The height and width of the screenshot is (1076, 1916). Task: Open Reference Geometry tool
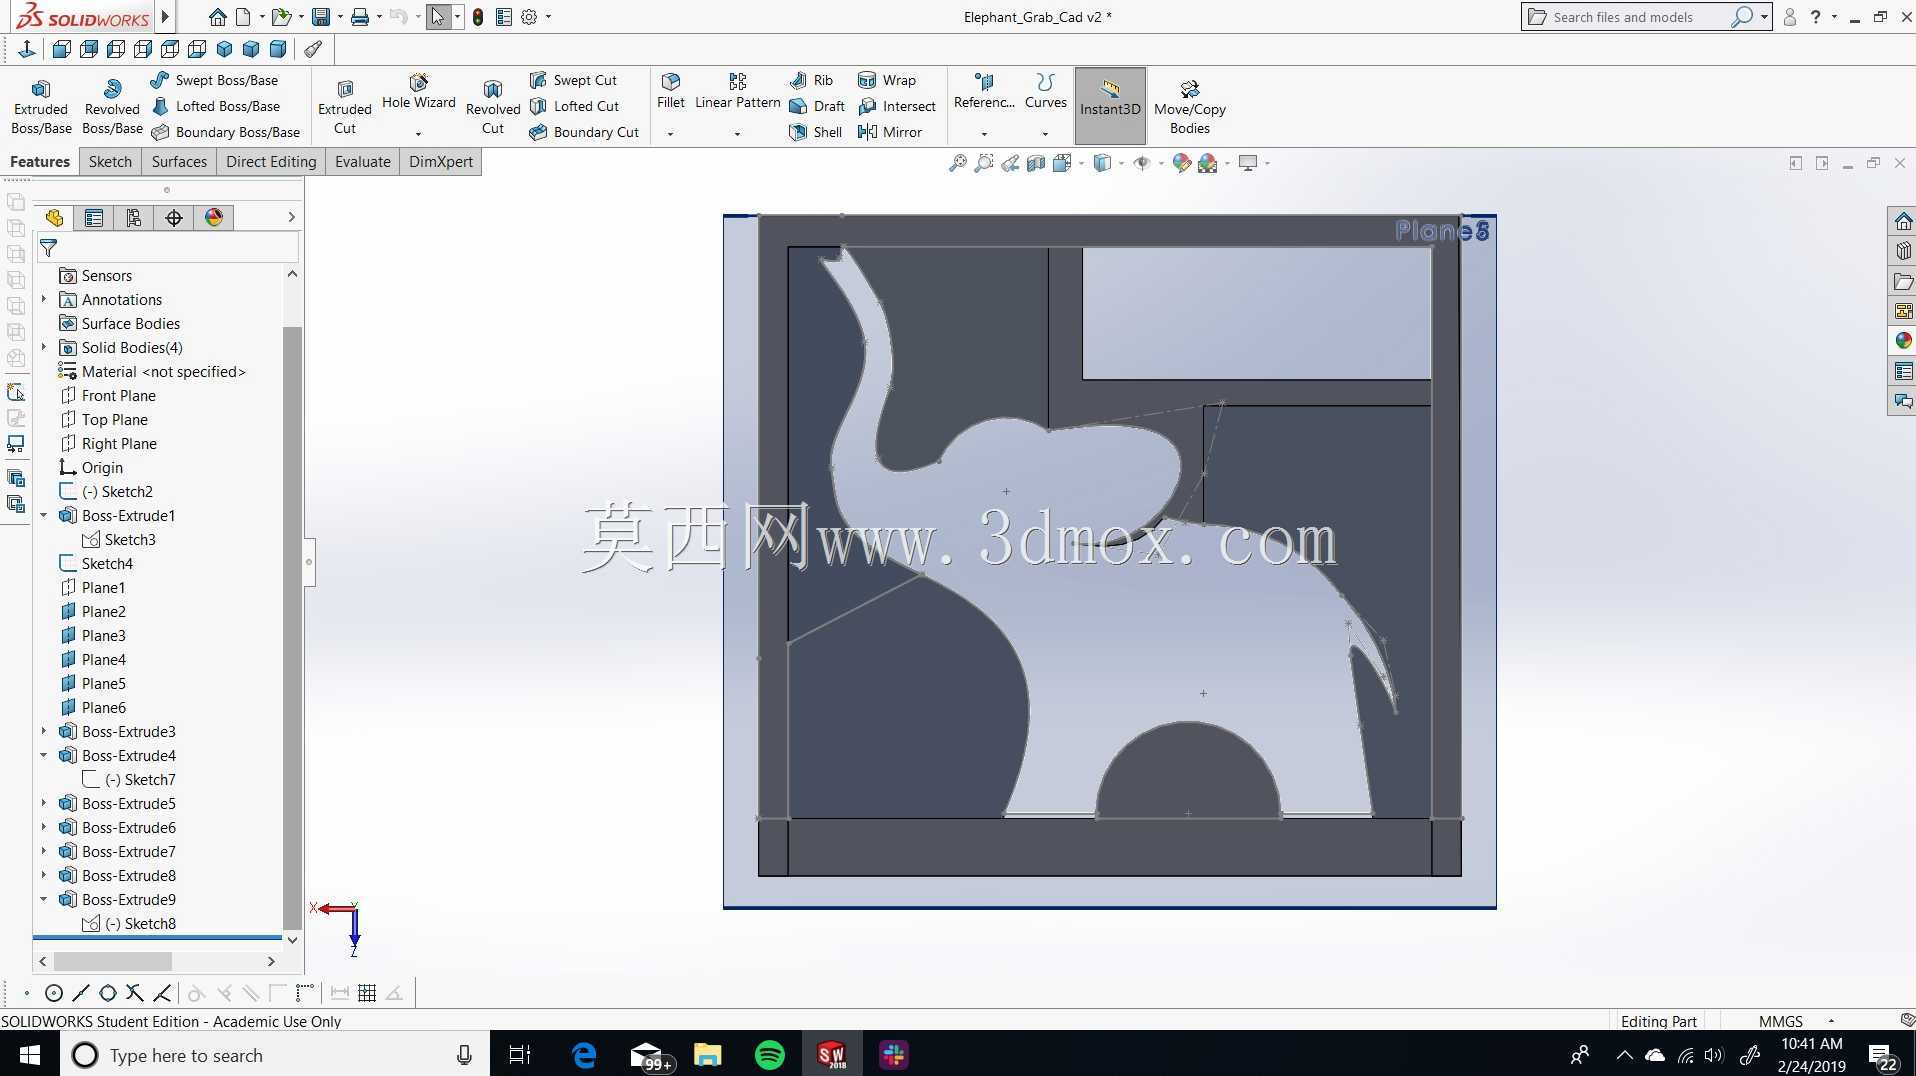coord(984,91)
